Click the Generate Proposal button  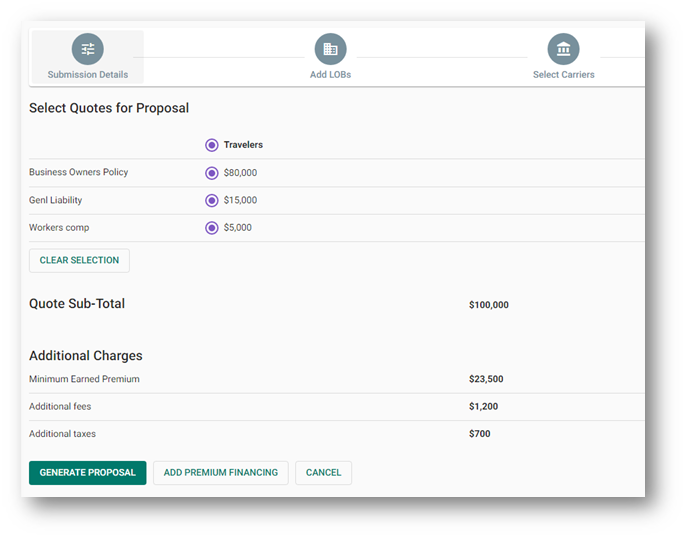pos(88,472)
